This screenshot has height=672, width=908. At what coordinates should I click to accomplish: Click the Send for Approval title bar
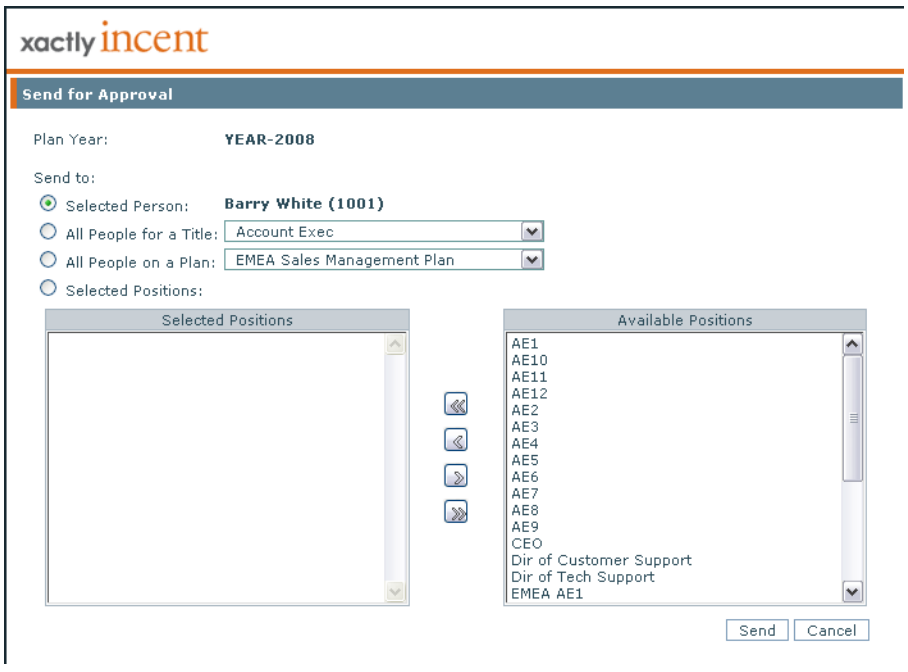click(456, 94)
